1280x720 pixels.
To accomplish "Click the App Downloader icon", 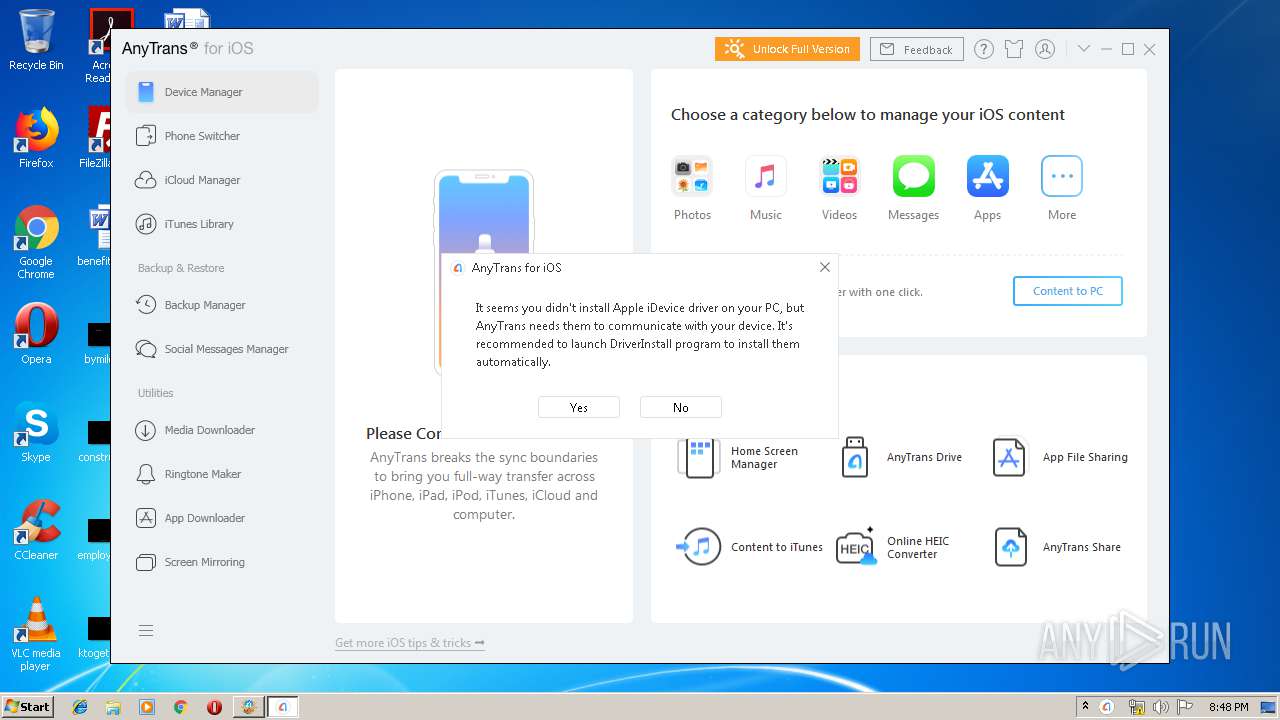I will (x=146, y=518).
